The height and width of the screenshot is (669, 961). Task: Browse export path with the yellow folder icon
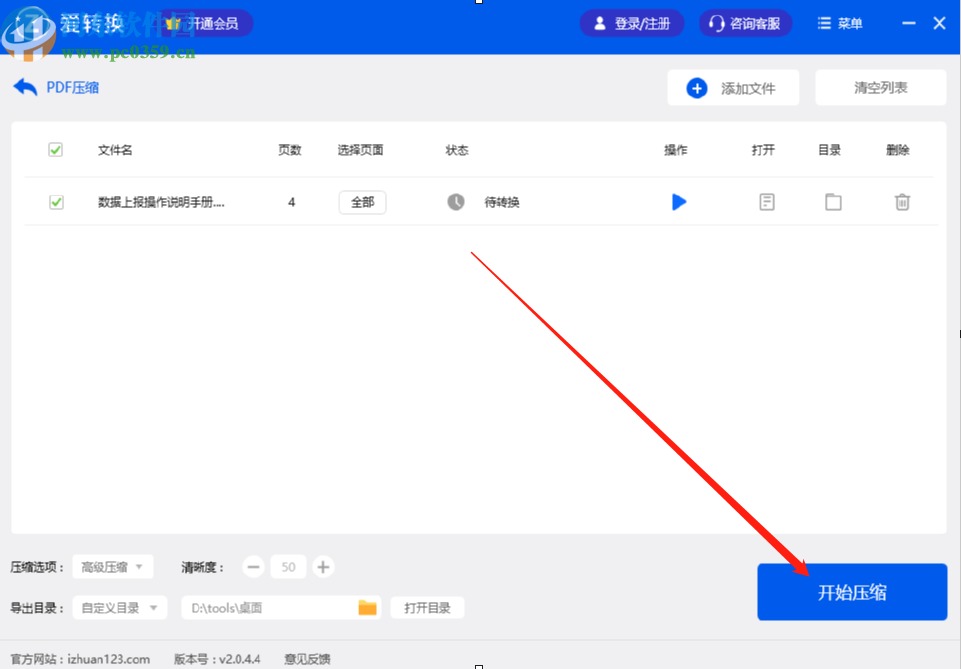[x=367, y=608]
